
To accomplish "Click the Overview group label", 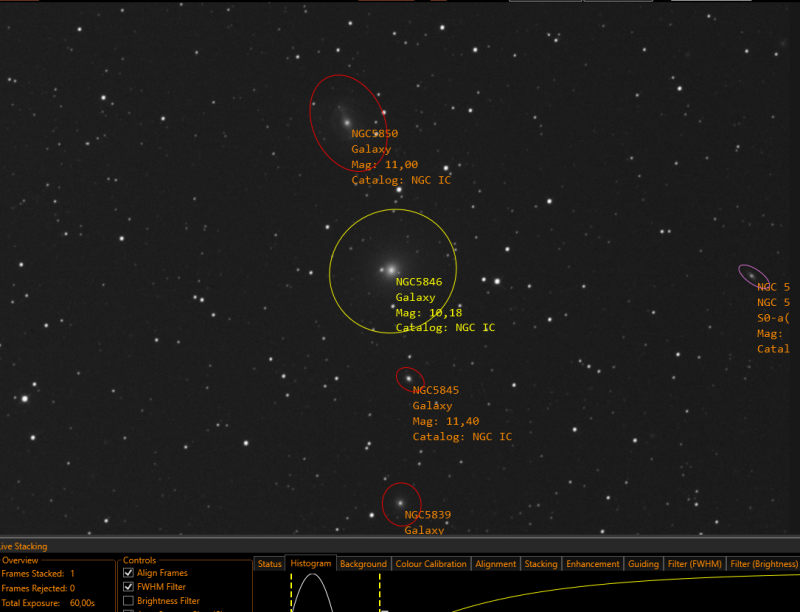I will (x=20, y=560).
